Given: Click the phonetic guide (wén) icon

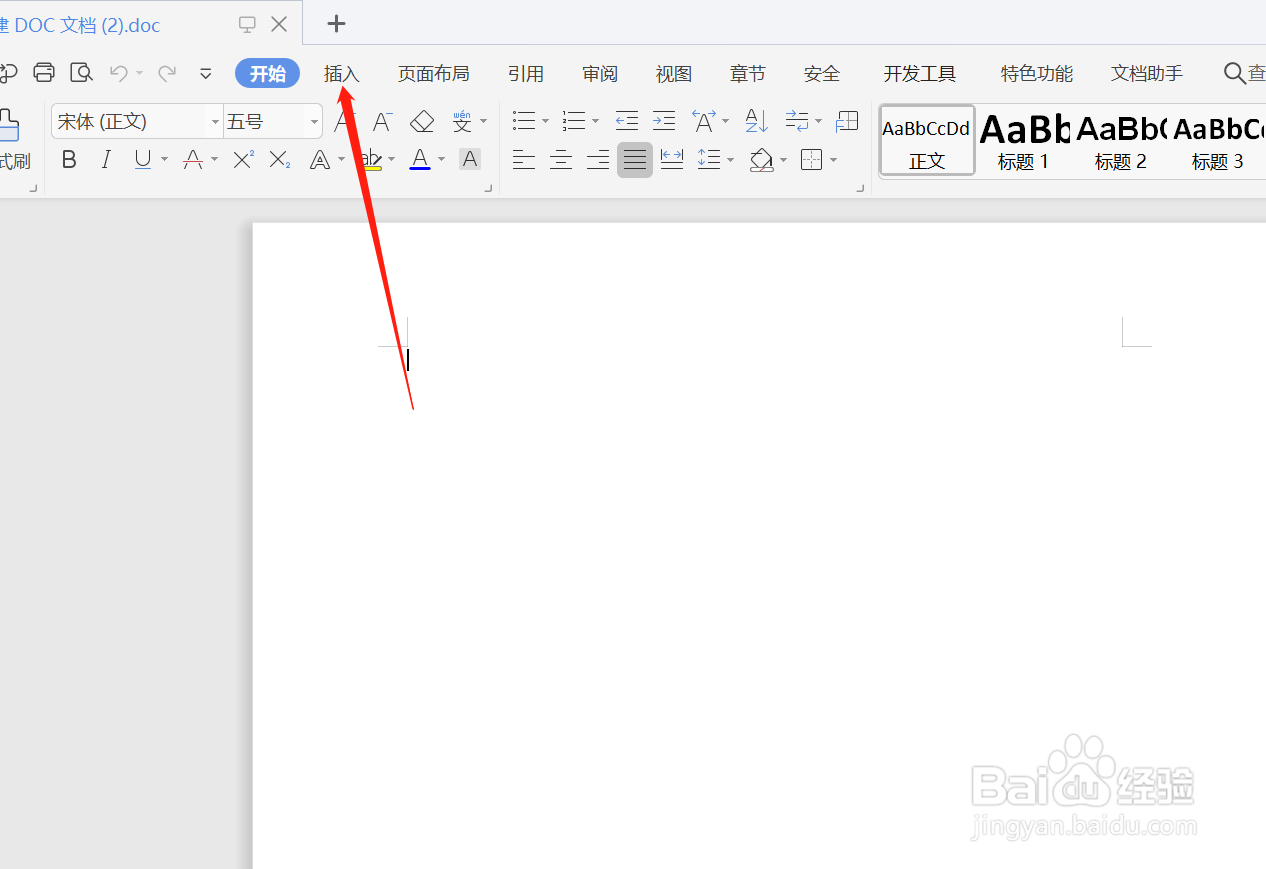Looking at the screenshot, I should click(462, 122).
